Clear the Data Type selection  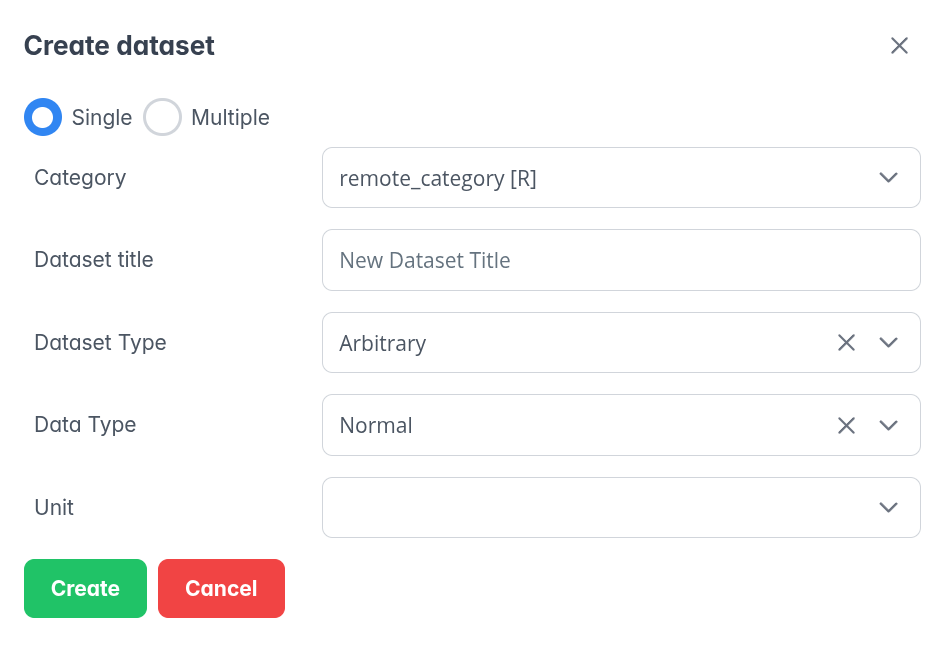coord(846,425)
